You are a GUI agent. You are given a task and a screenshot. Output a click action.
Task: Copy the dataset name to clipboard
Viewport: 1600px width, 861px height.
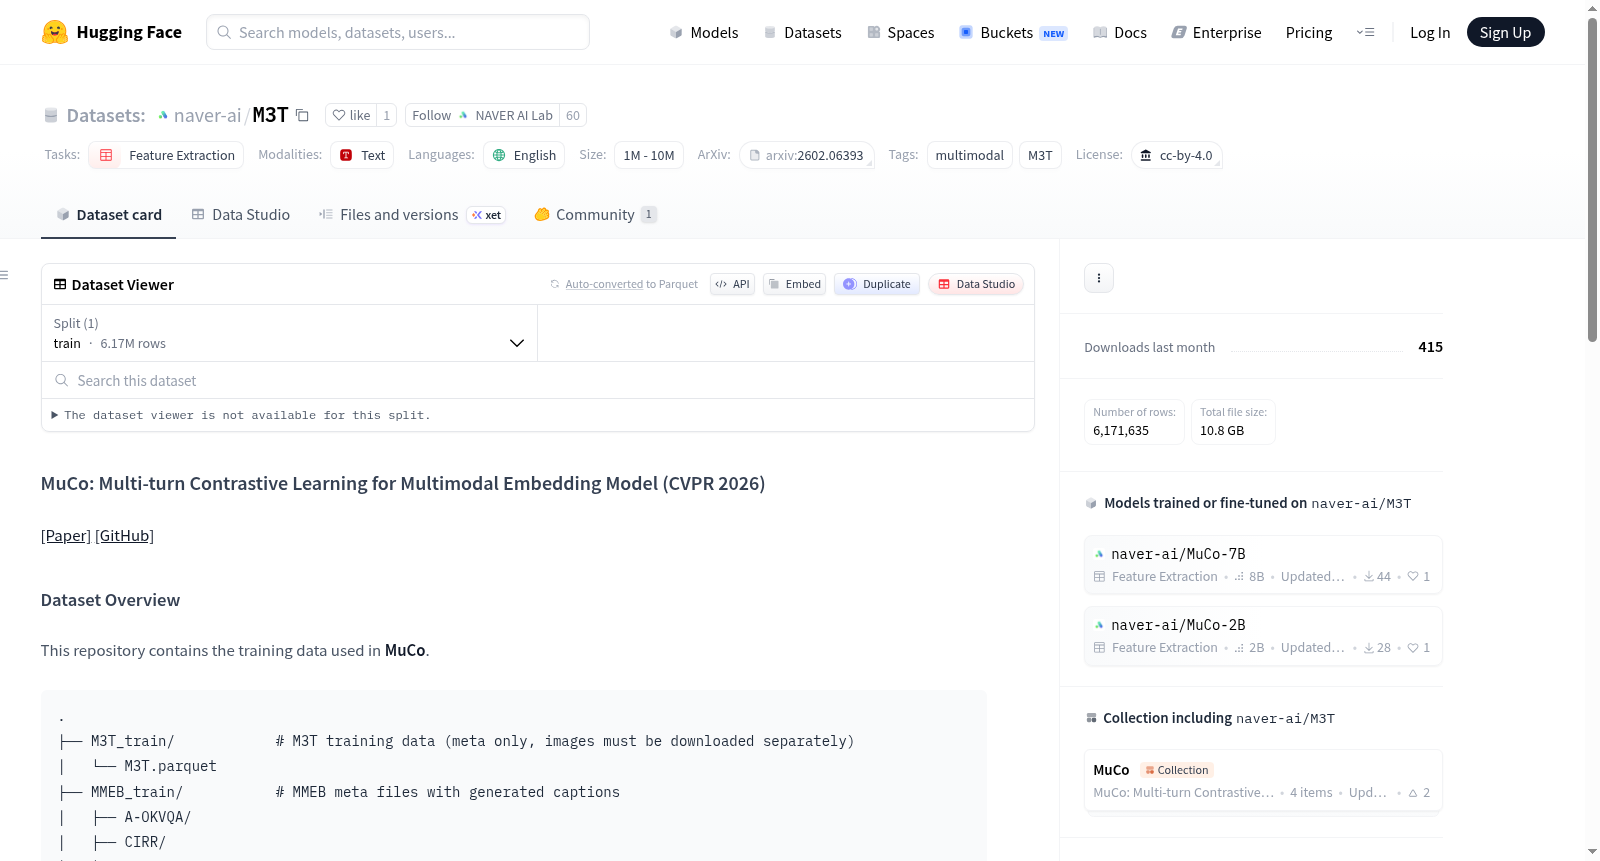point(302,115)
